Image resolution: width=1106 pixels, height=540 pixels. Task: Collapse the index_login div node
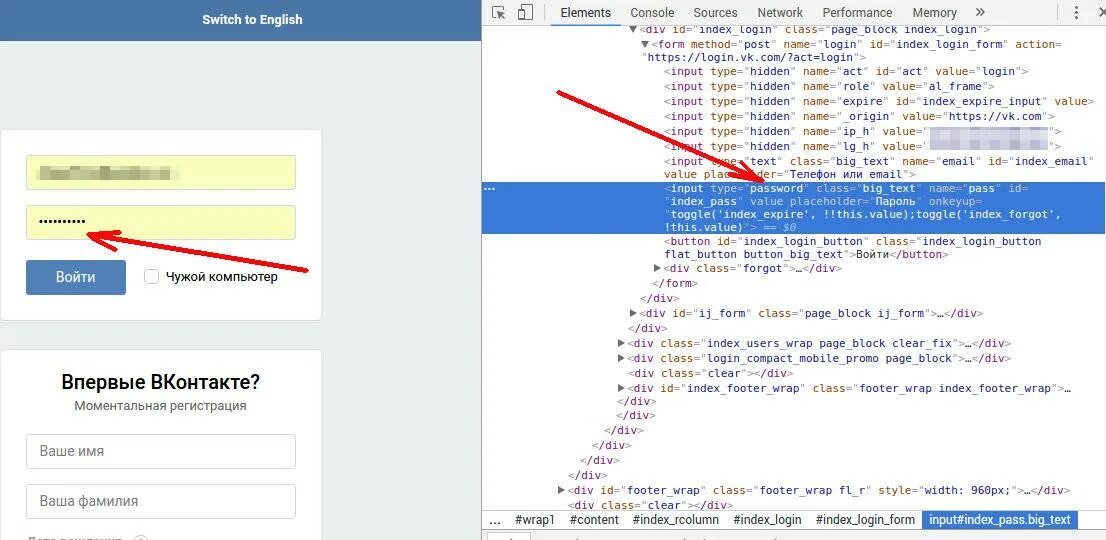coord(633,30)
